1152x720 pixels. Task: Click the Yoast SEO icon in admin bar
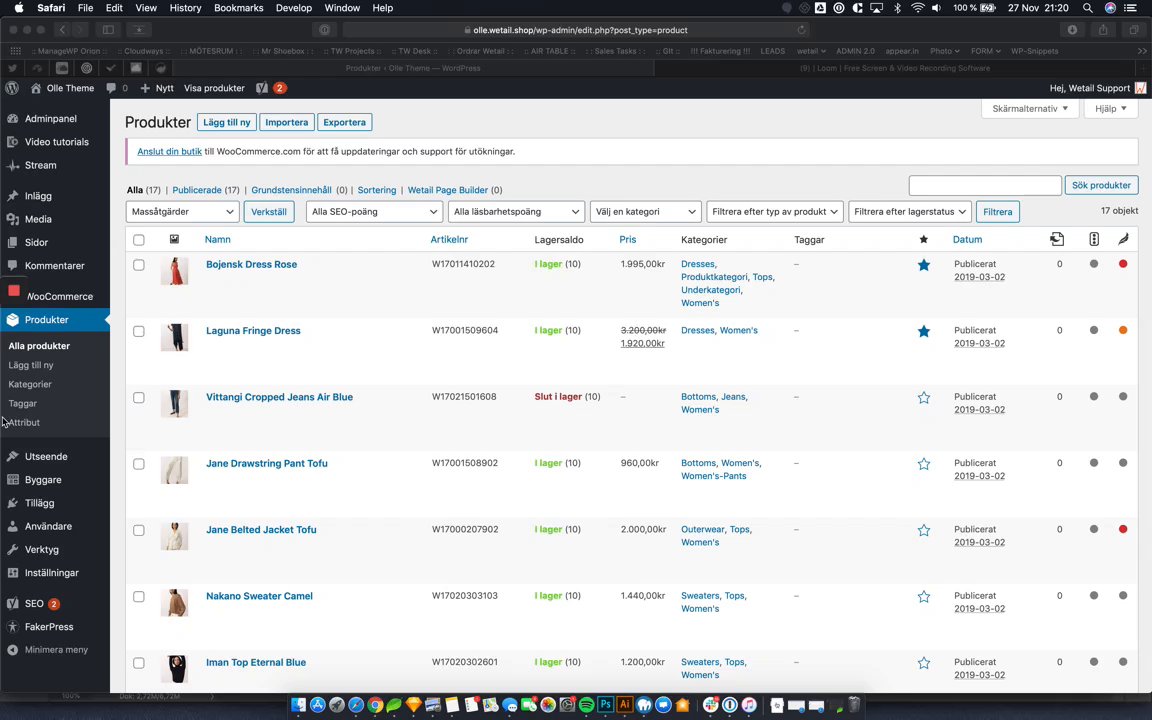(x=262, y=88)
